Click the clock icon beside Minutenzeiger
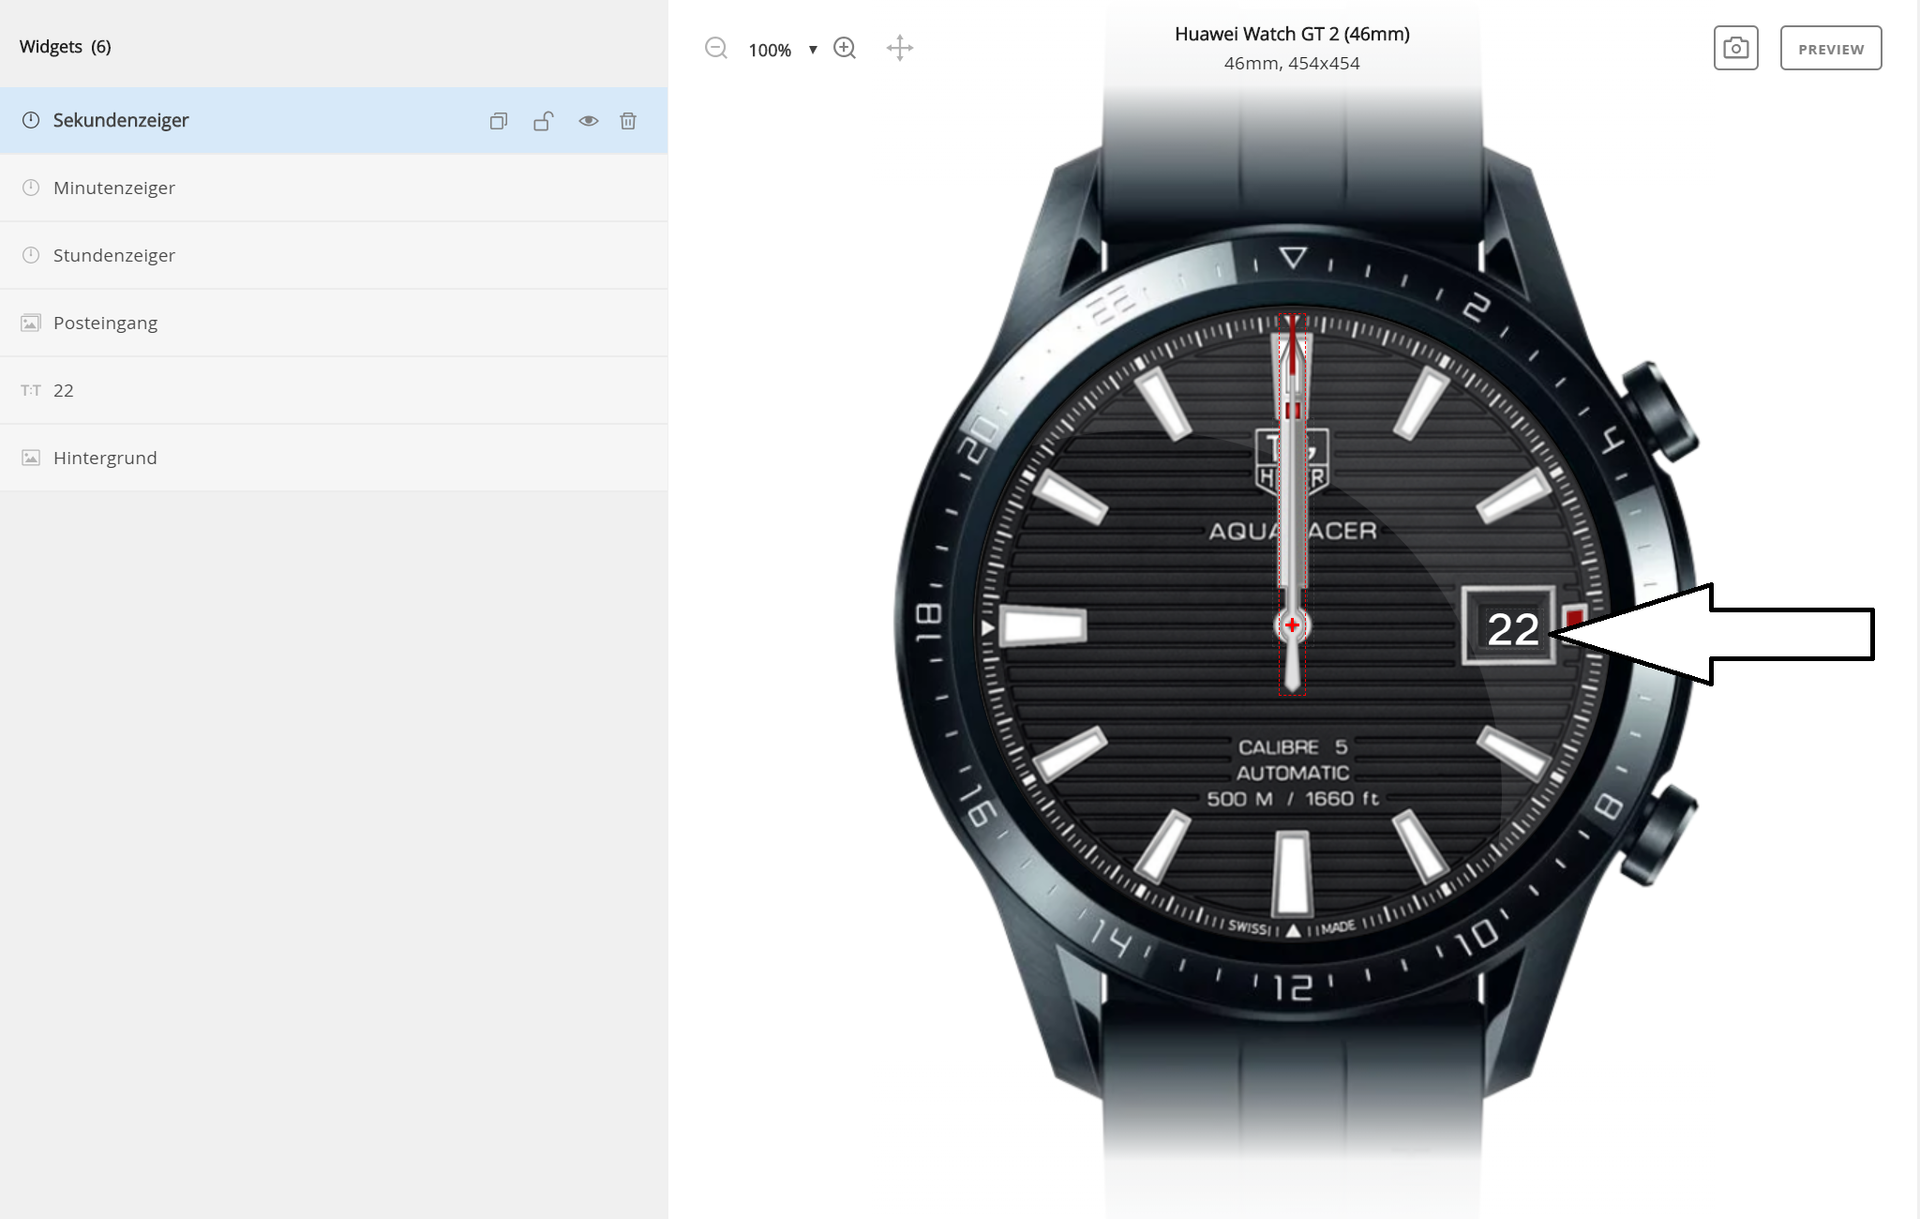1920x1219 pixels. click(x=31, y=187)
